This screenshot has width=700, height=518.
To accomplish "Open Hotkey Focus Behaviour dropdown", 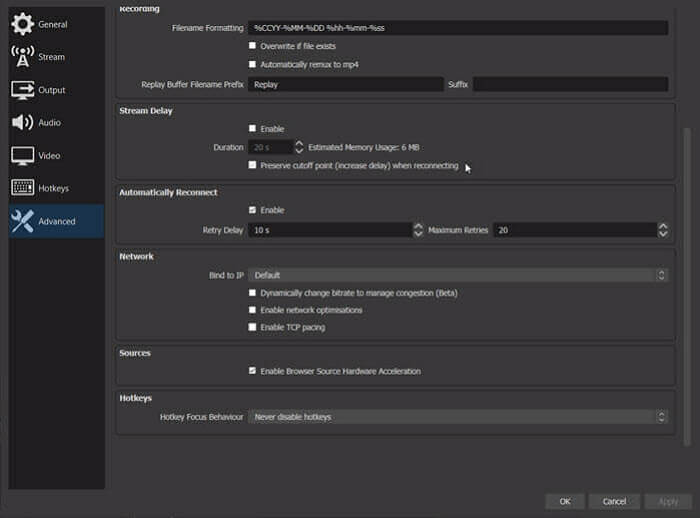I will [458, 416].
